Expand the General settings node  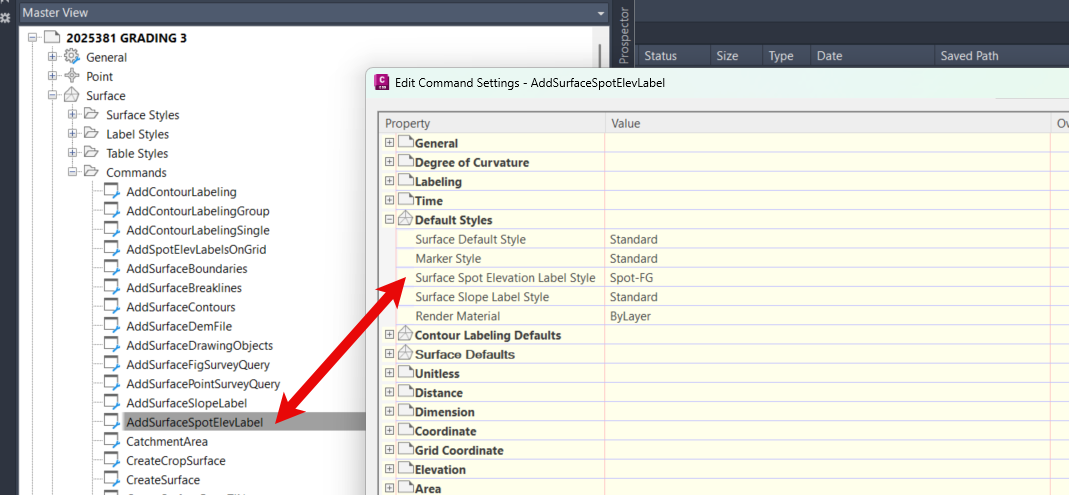tap(52, 57)
